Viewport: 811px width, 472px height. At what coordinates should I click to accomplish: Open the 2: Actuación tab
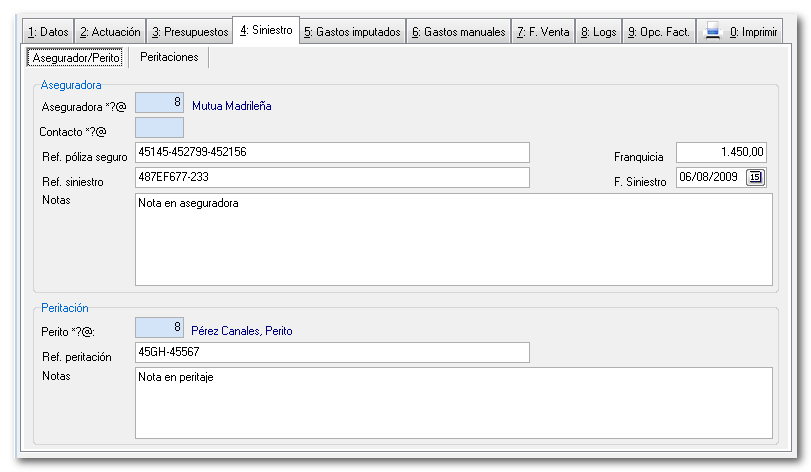point(110,32)
